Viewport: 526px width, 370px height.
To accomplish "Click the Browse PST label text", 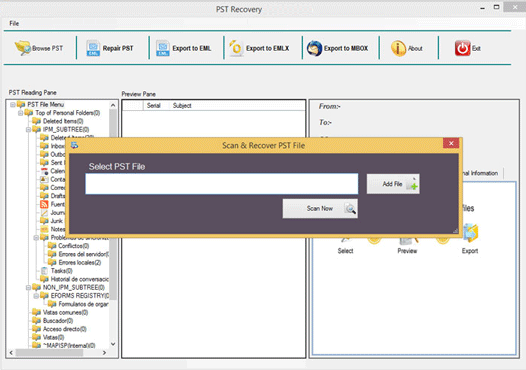I will [48, 48].
